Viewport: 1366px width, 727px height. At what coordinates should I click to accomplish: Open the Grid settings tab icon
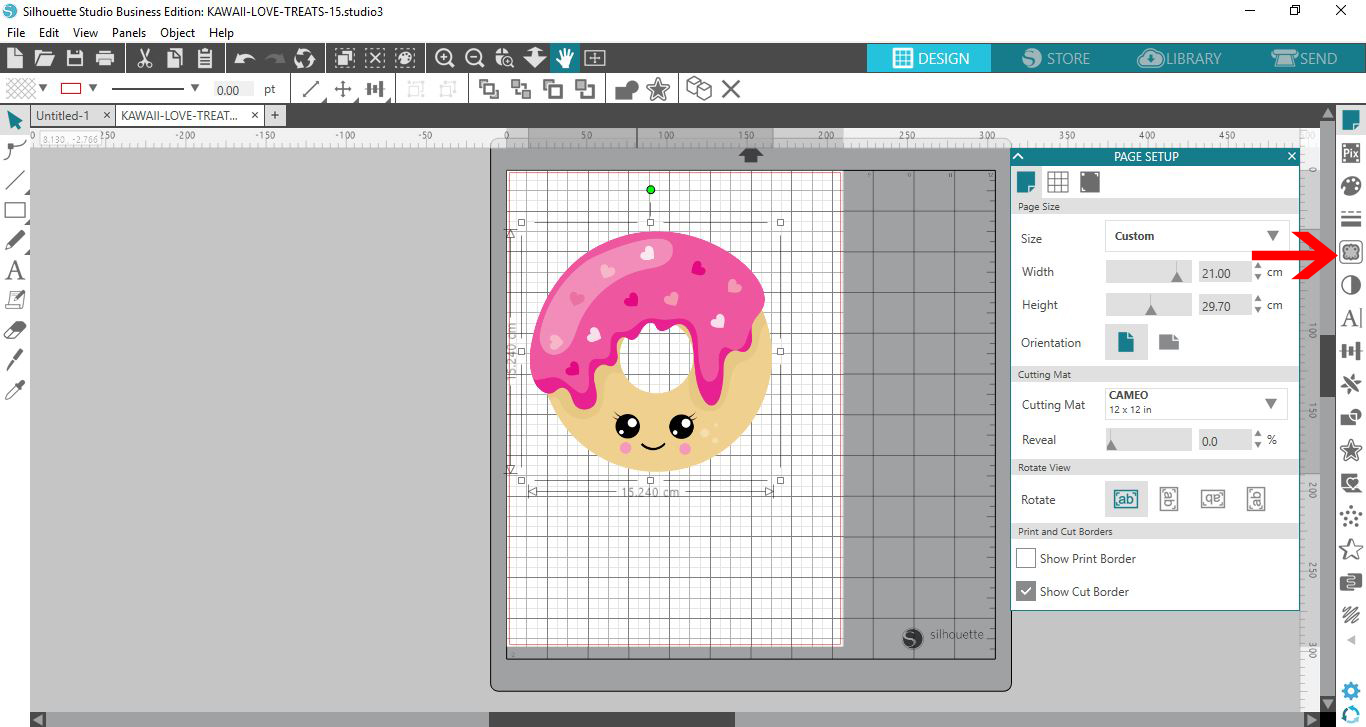point(1057,182)
